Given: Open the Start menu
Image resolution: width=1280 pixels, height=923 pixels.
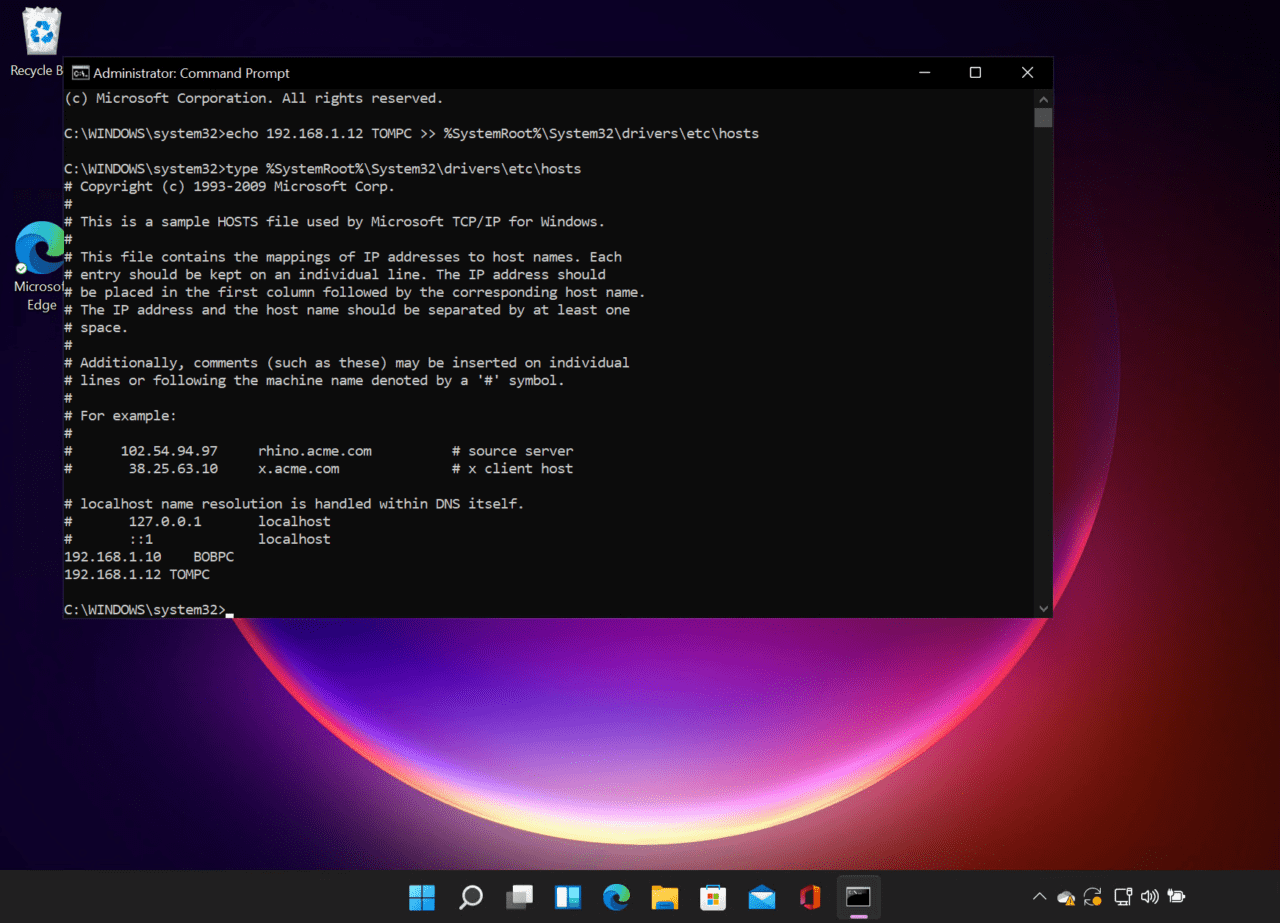Looking at the screenshot, I should [421, 897].
